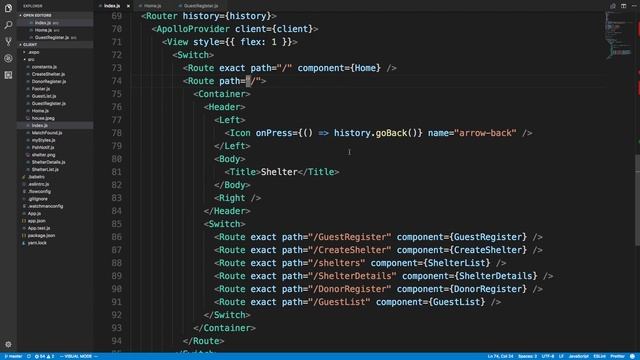
Task: Click Prettier in the status bar
Action: (x=618, y=356)
